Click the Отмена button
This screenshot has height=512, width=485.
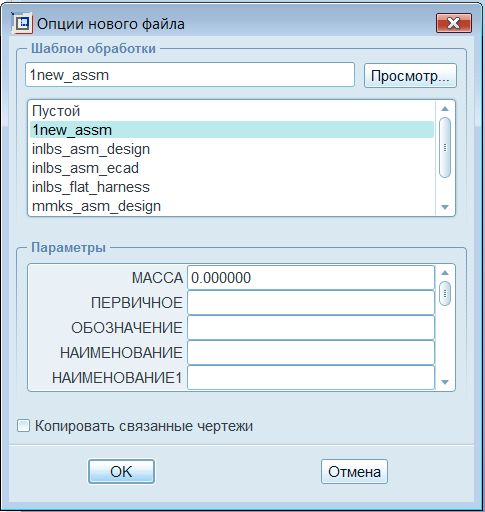[x=354, y=471]
